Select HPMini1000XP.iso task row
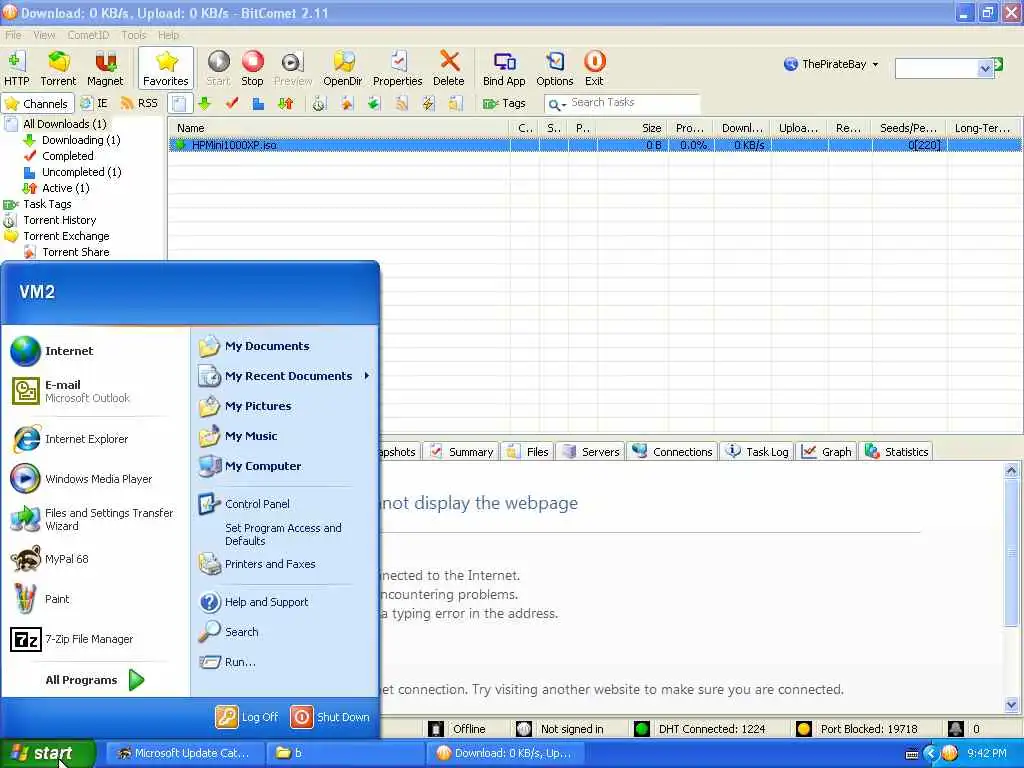Screen dimensions: 1024x768 click(x=594, y=145)
